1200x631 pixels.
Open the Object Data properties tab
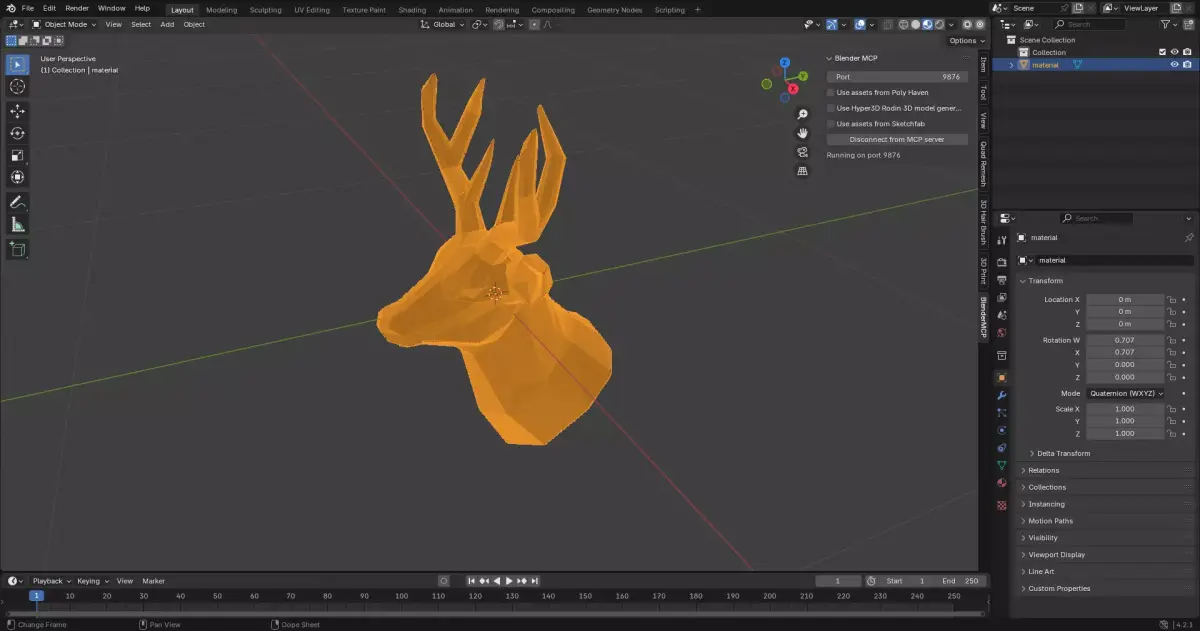(x=1002, y=466)
